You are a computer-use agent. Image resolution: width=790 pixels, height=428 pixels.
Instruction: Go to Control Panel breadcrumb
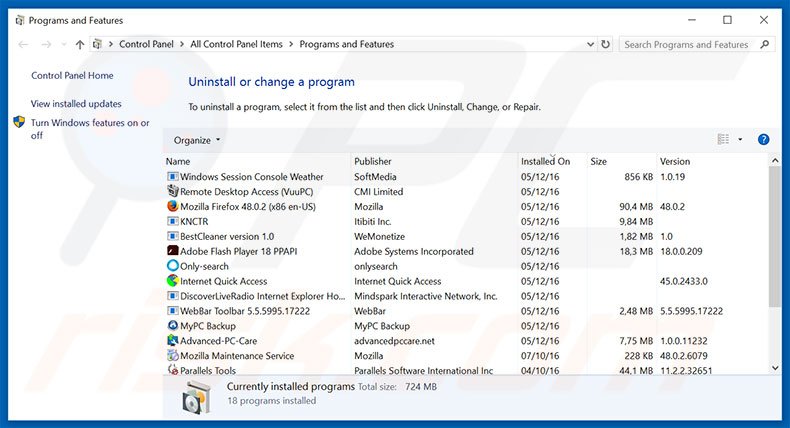point(146,44)
